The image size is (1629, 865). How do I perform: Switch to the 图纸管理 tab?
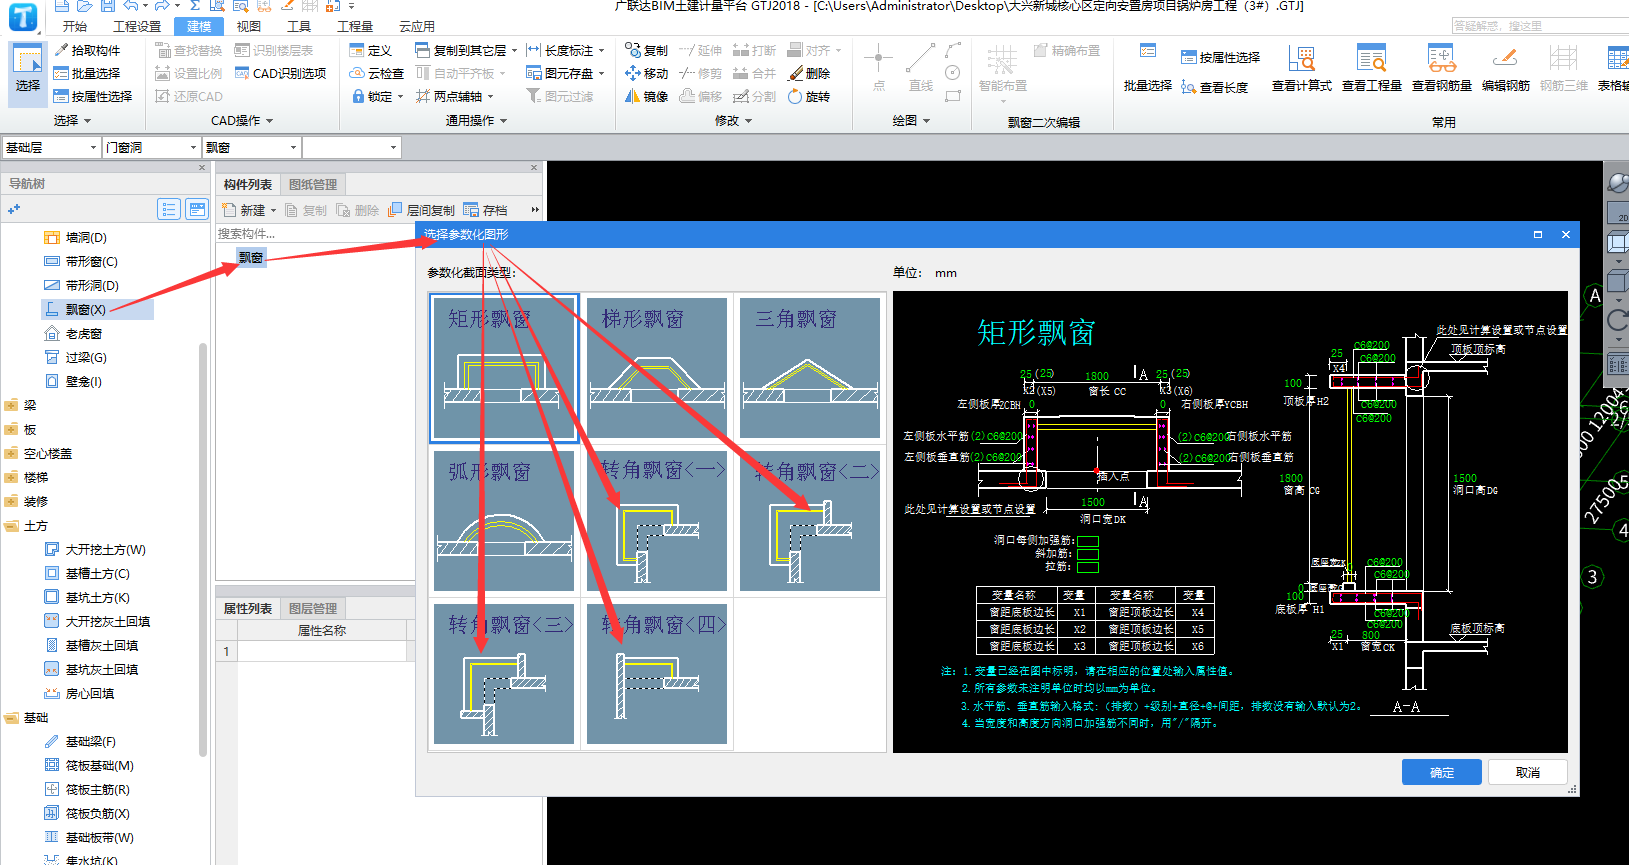tap(313, 185)
